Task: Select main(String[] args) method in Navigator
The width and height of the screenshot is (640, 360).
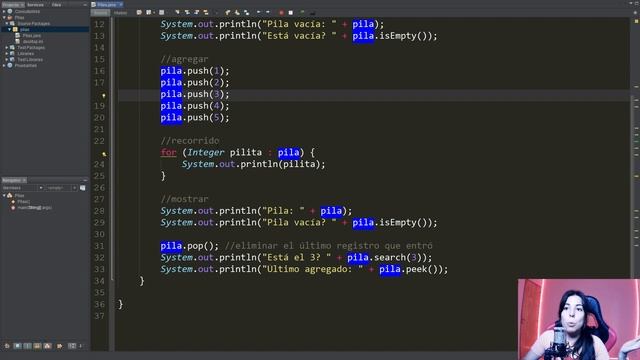Action: (x=34, y=208)
